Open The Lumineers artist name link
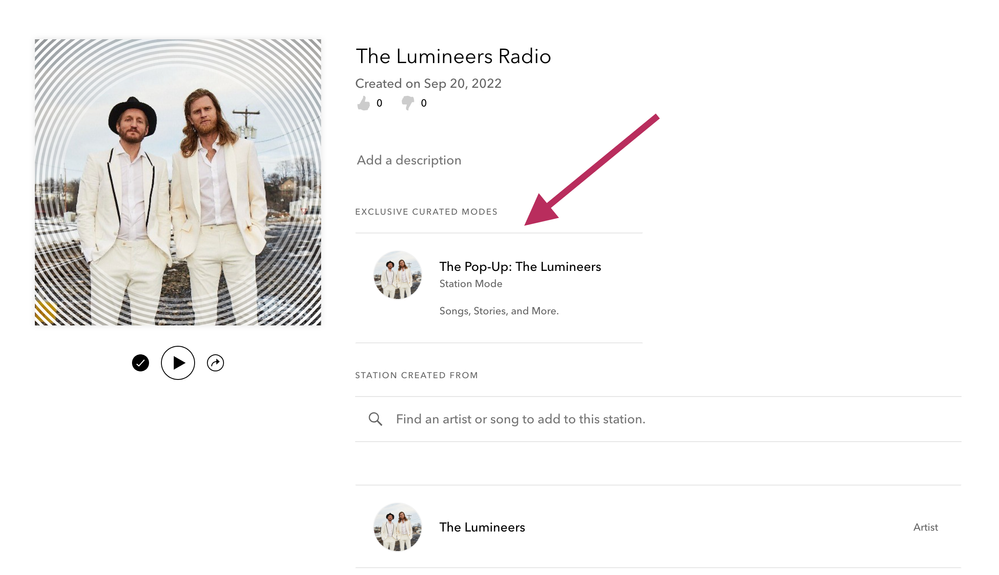Screen dimensions: 999x575 [x=482, y=527]
